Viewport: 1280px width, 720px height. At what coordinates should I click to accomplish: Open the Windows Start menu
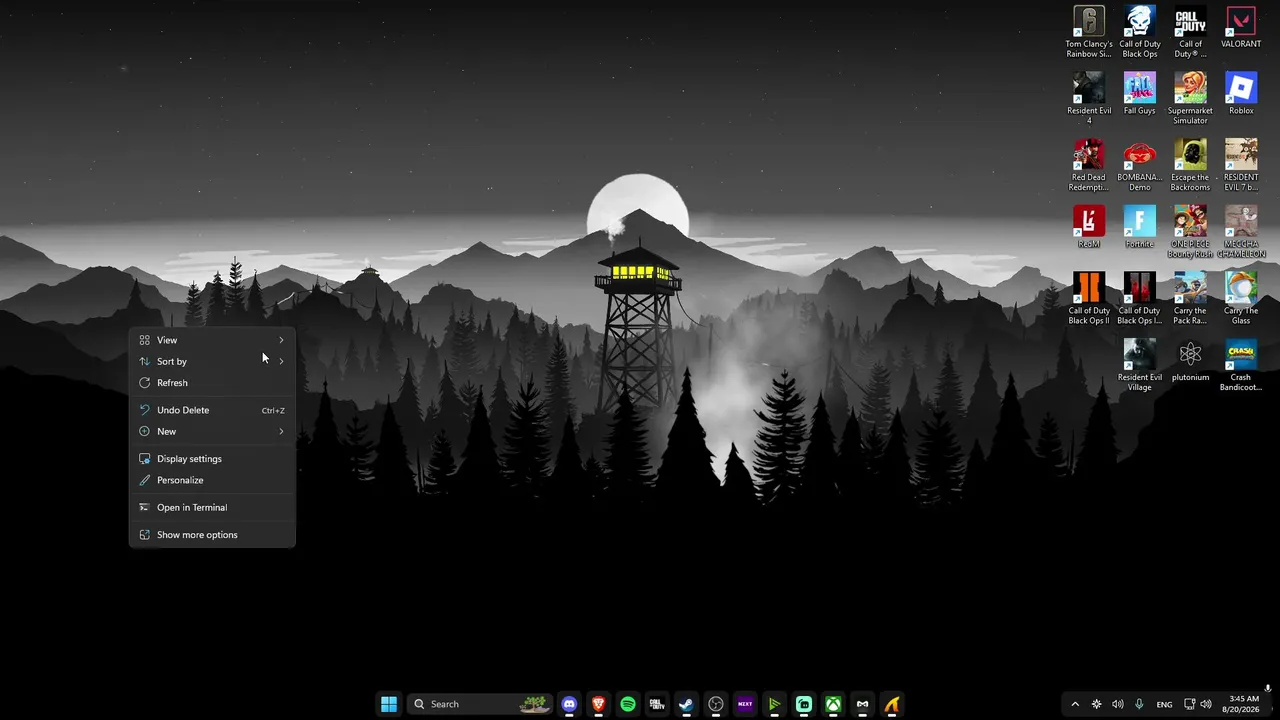point(389,704)
